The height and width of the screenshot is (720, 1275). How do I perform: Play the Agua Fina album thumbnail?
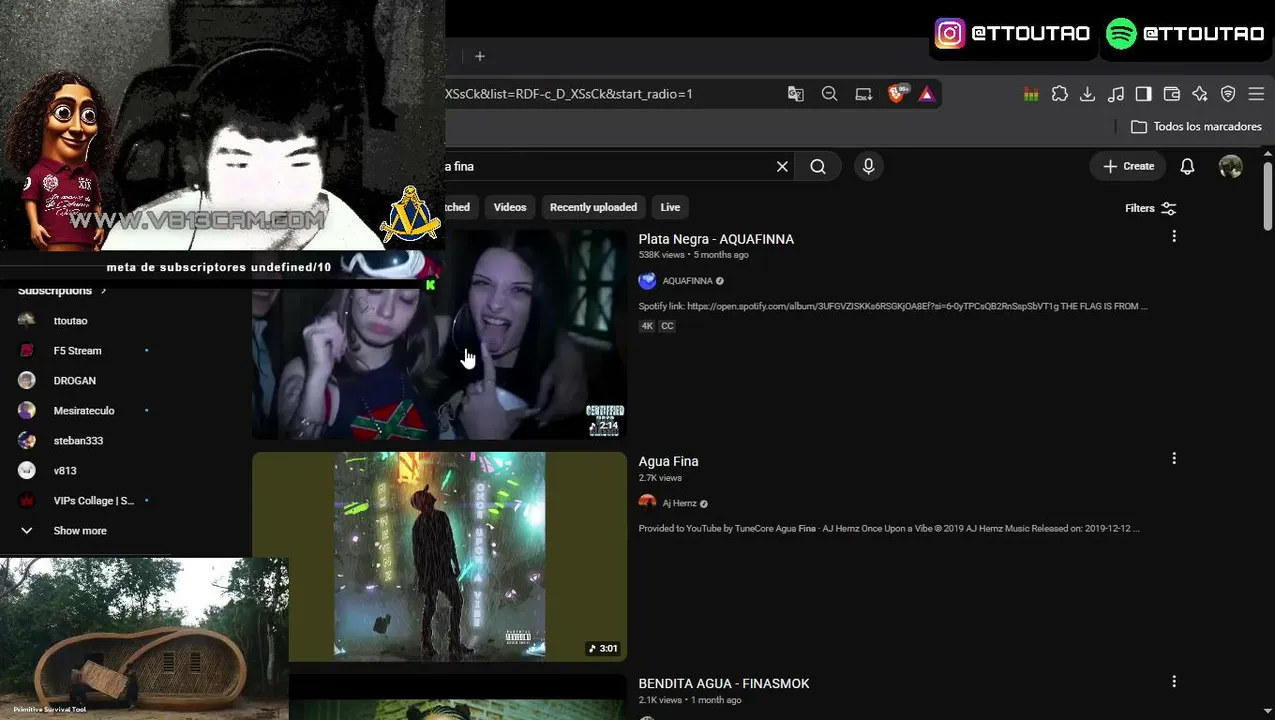coord(440,556)
